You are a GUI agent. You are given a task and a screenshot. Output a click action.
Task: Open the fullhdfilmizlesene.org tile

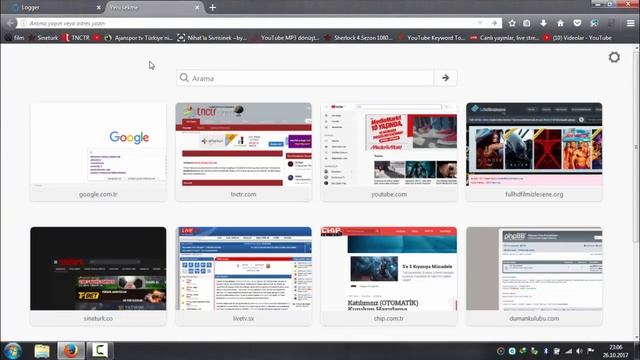click(534, 152)
